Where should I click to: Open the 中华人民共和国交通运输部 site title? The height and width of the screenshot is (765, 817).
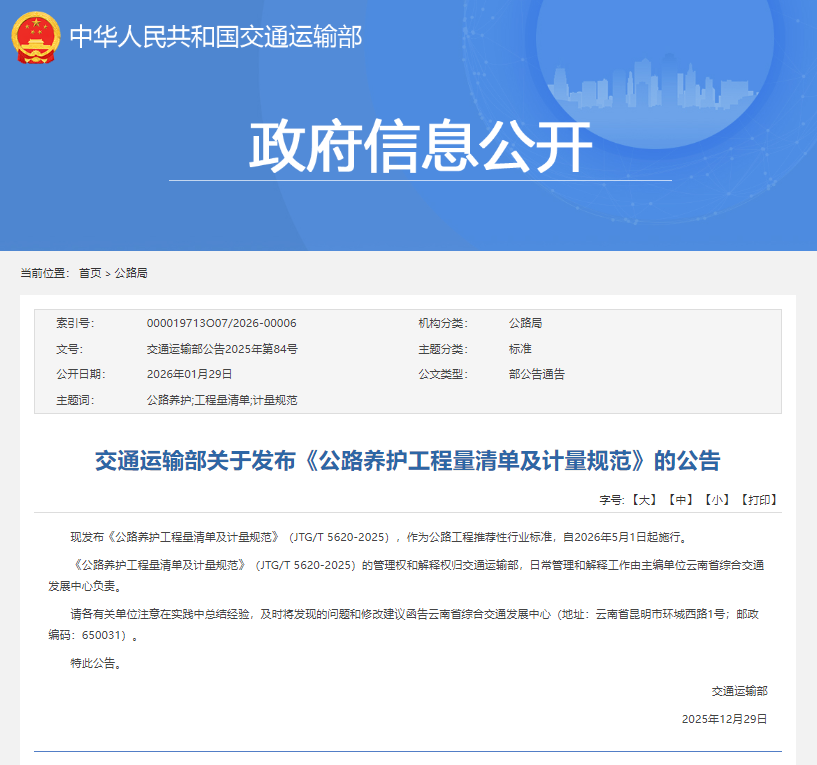point(215,37)
